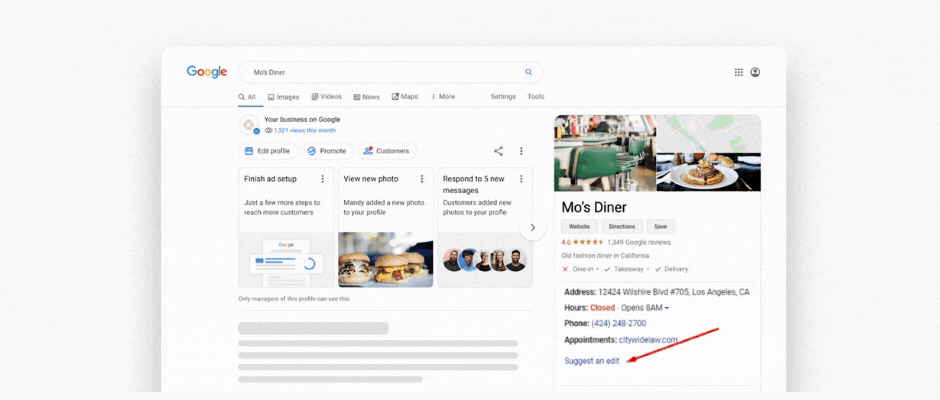940x400 pixels.
Task: Open the Google apps grid
Action: coord(739,72)
